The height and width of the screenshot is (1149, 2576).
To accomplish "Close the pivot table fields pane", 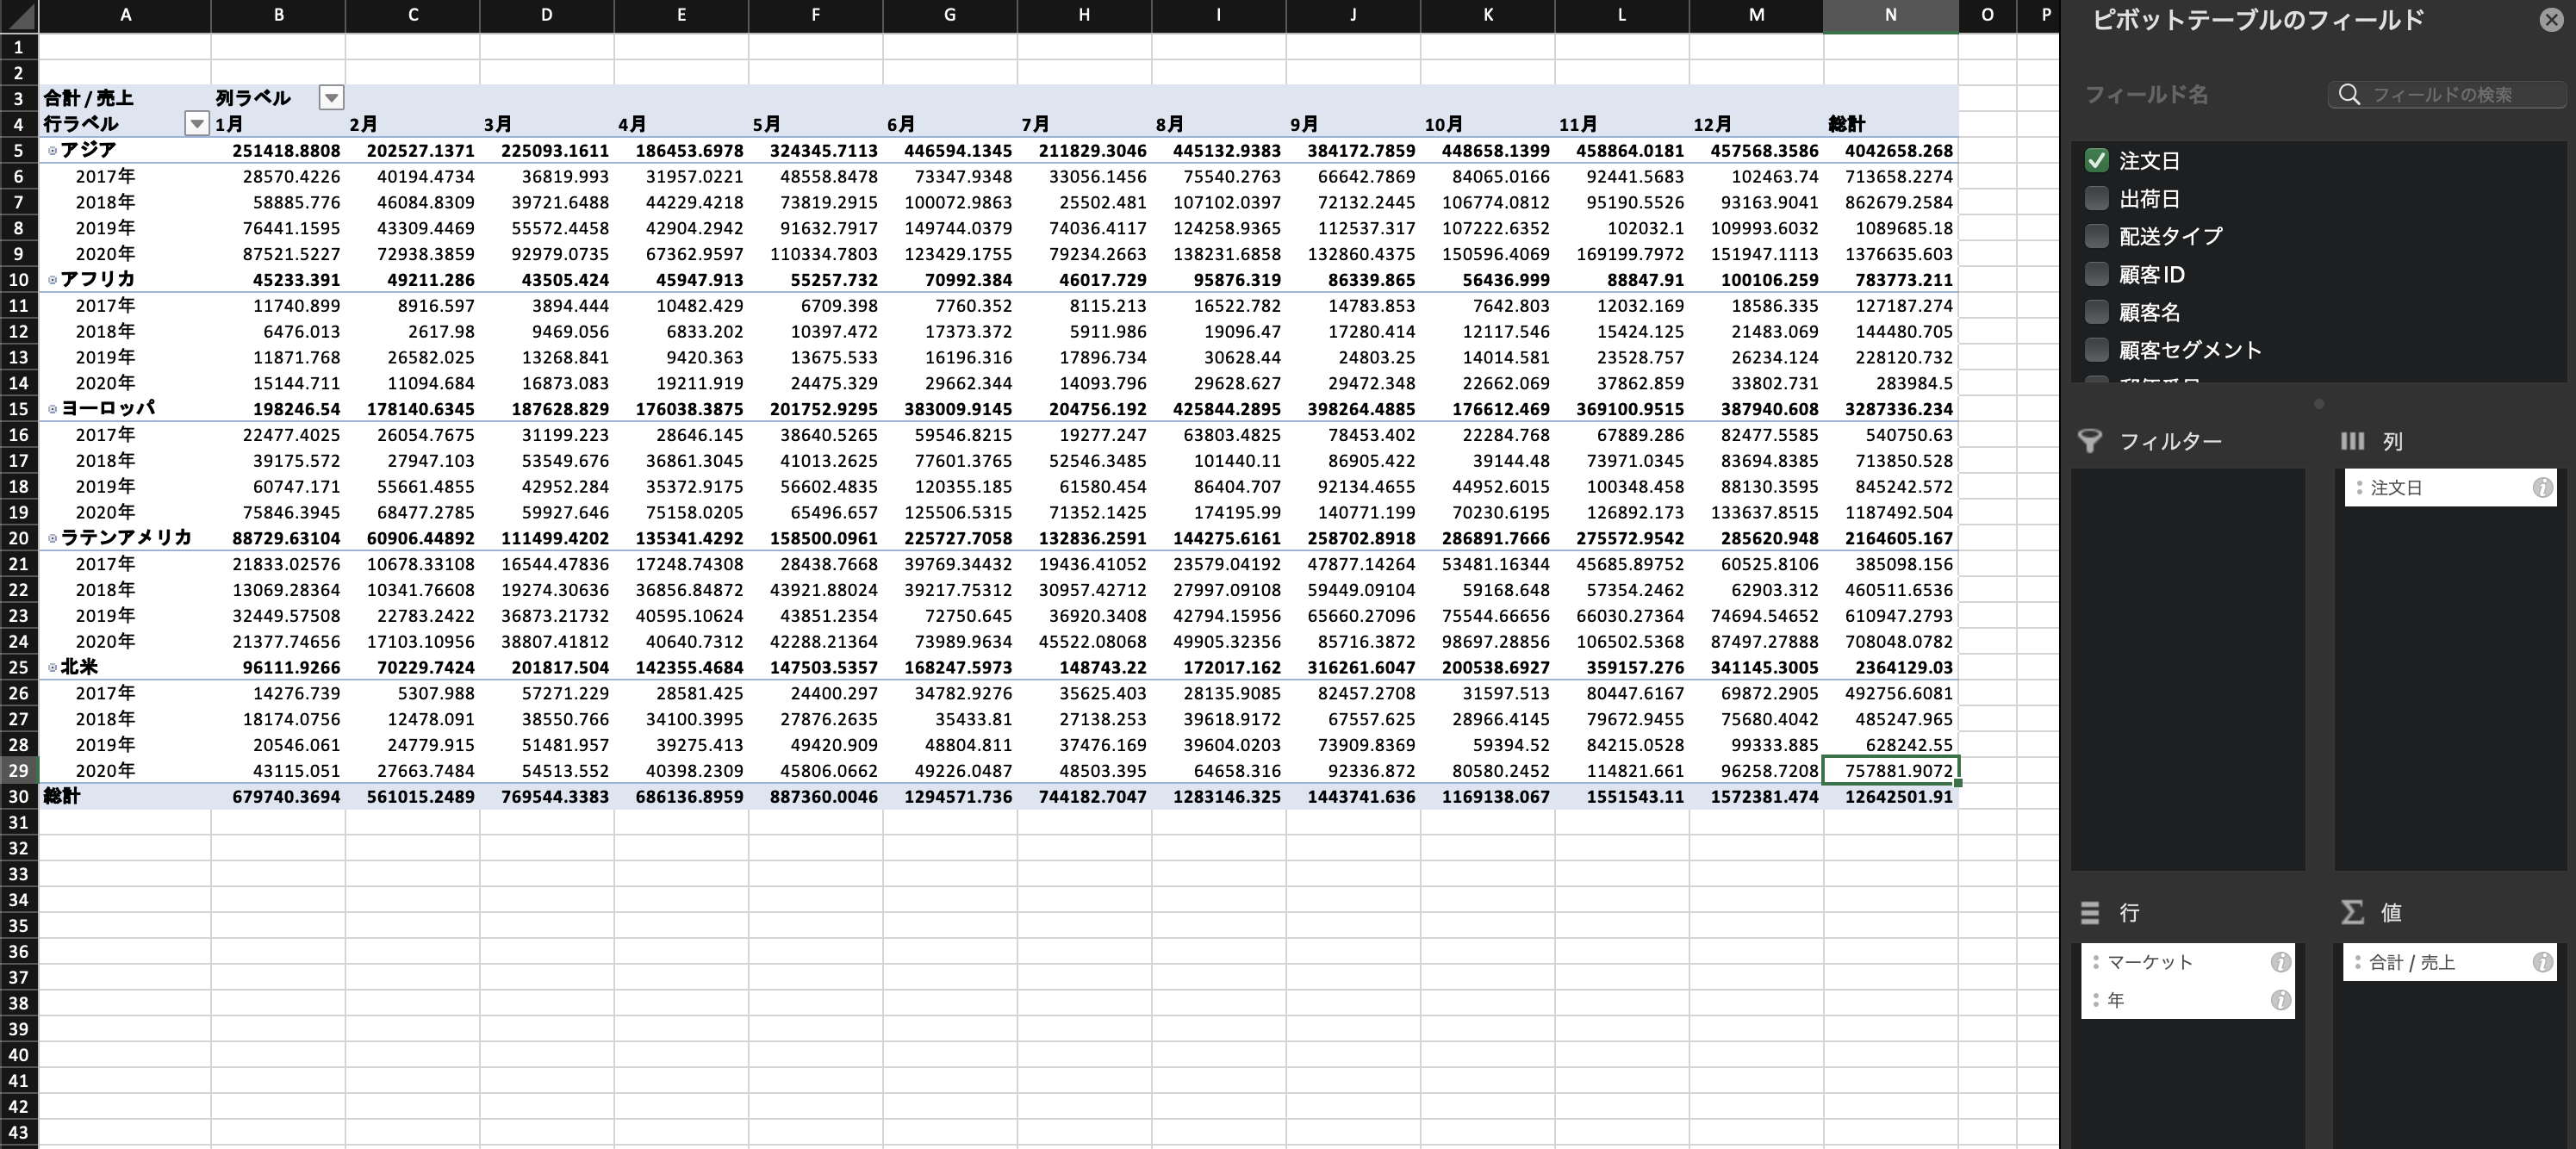I will pos(2551,20).
